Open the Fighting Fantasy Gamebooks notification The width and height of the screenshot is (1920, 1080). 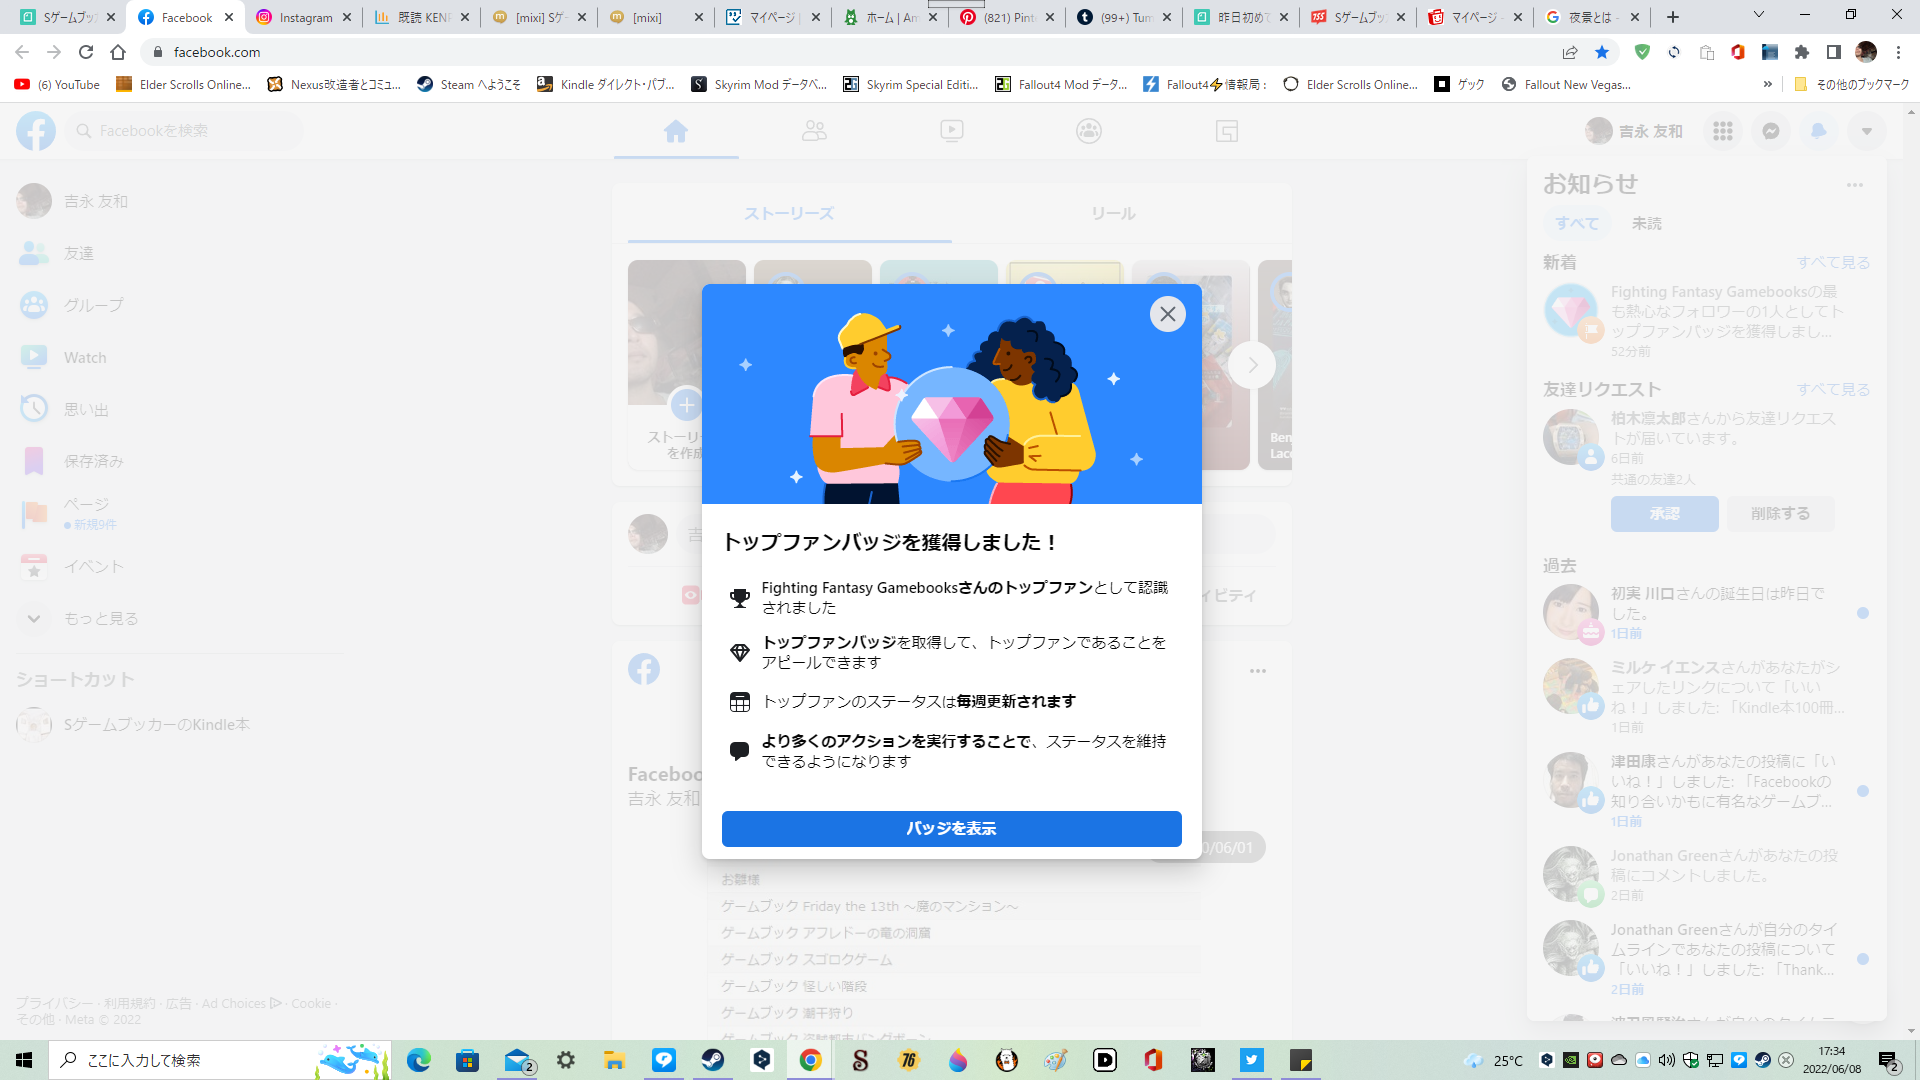[x=1707, y=321]
